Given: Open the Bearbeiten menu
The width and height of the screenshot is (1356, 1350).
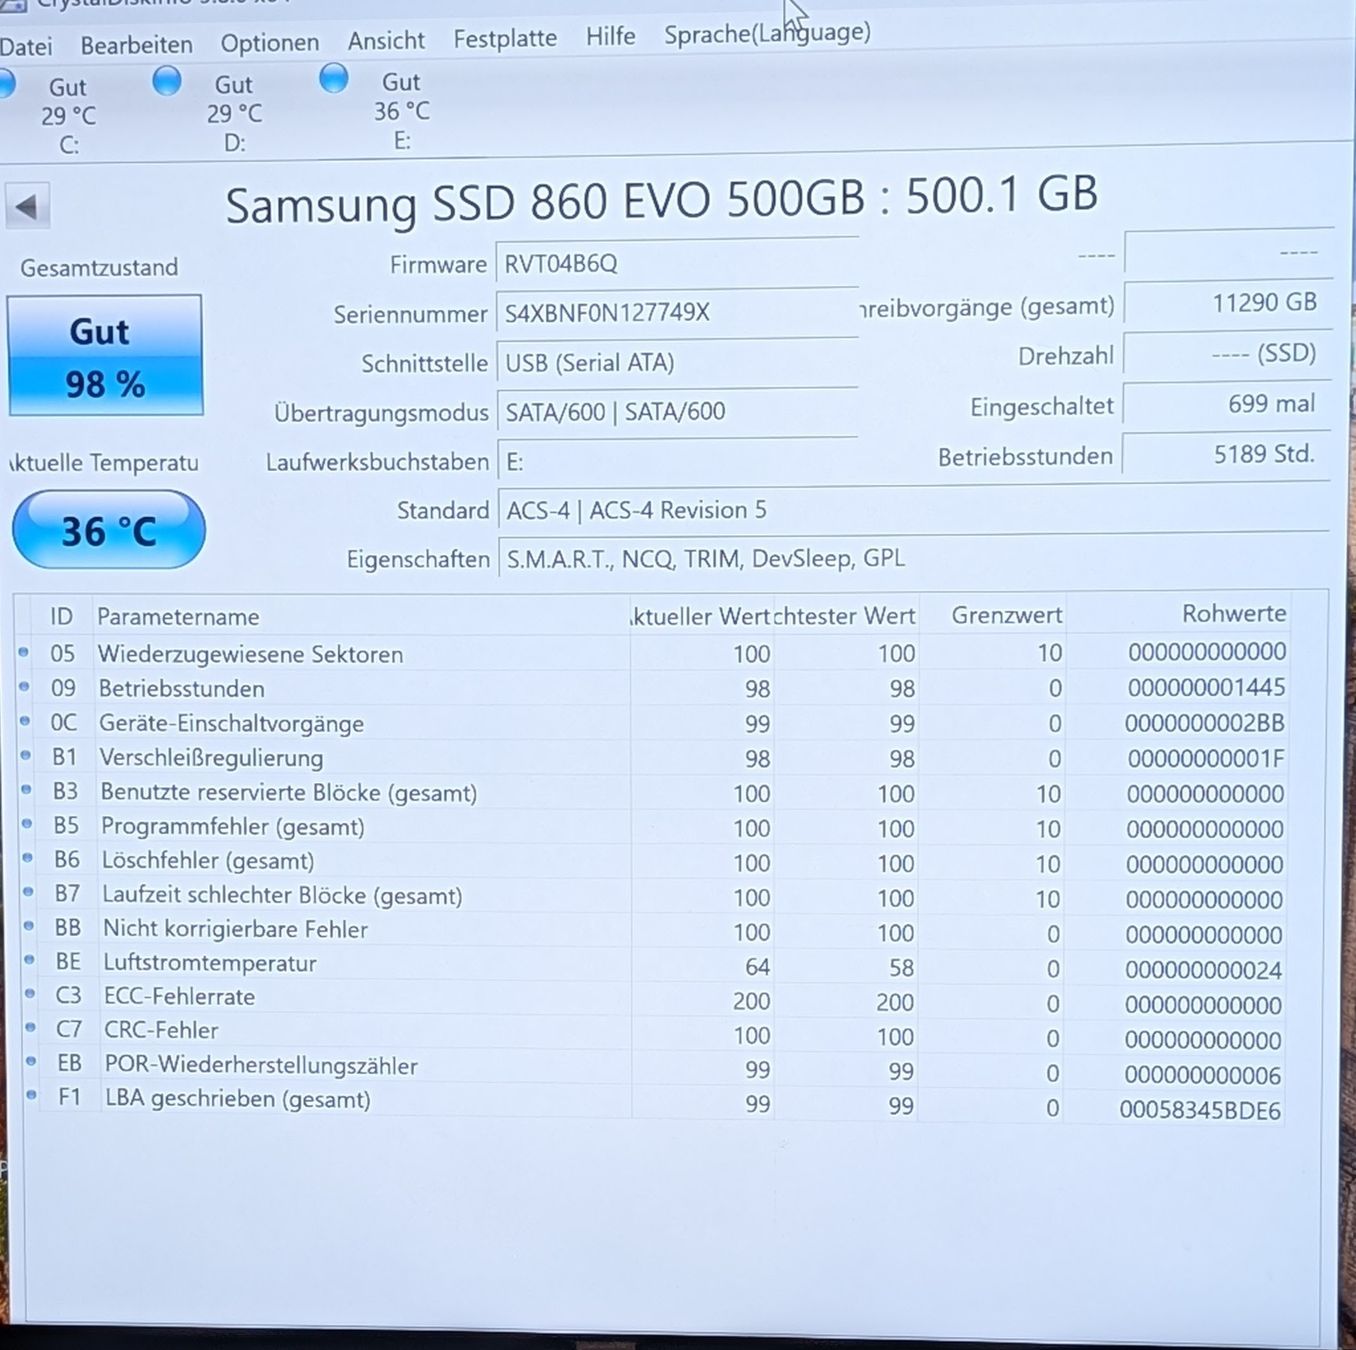Looking at the screenshot, I should click(x=137, y=45).
